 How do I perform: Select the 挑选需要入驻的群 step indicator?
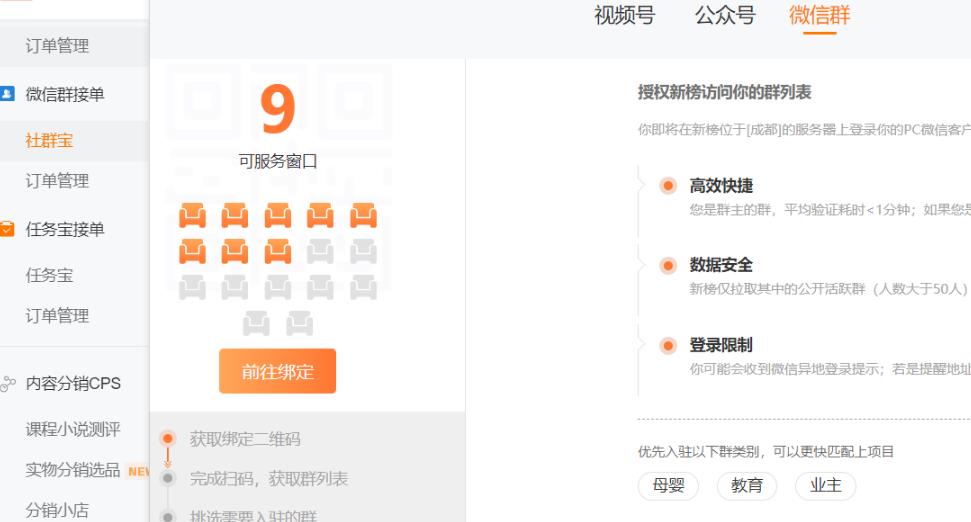click(168, 516)
